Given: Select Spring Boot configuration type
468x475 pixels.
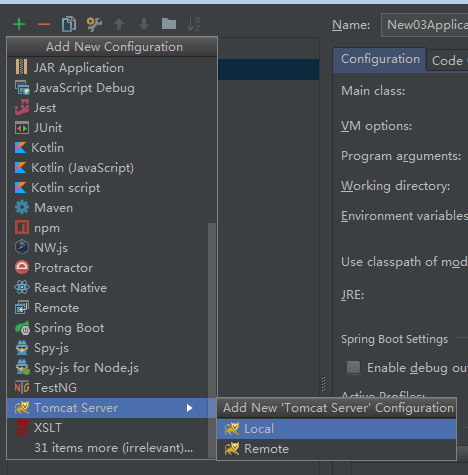Looking at the screenshot, I should click(x=108, y=328).
